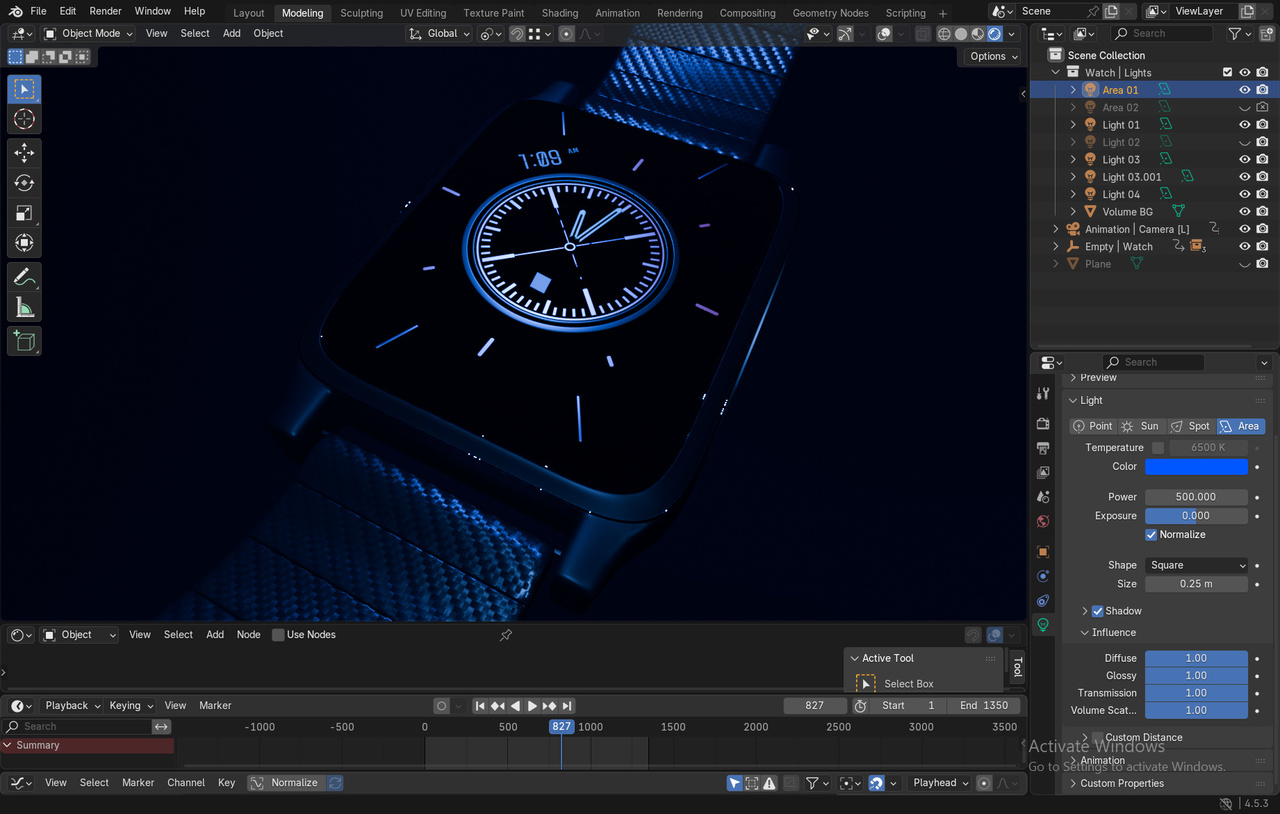Image resolution: width=1280 pixels, height=814 pixels.
Task: Uncheck the Shadow checkbox
Action: pos(1097,611)
